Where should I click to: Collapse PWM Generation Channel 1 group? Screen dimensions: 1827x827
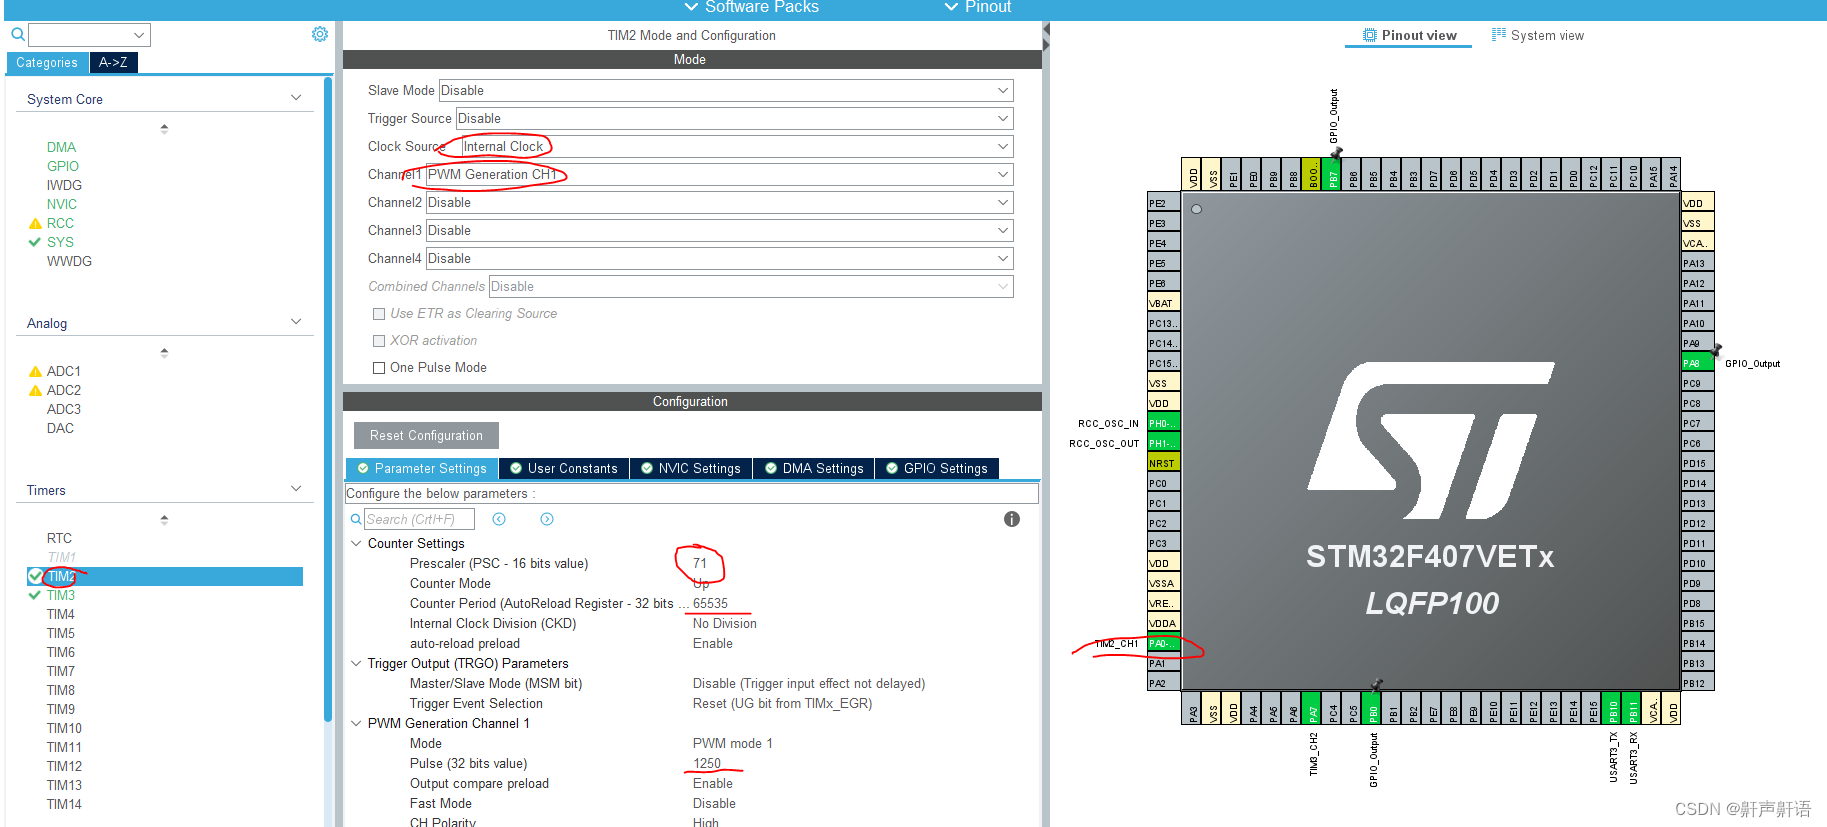click(x=356, y=724)
